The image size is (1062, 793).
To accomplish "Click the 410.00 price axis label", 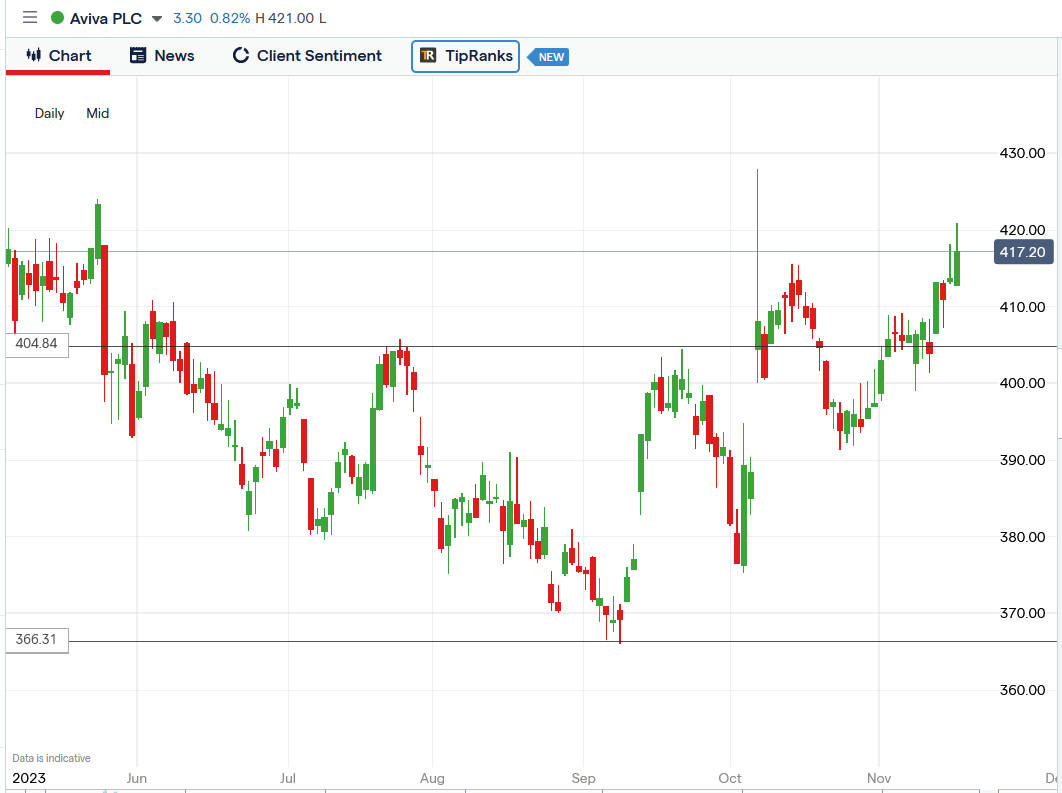I will (x=1022, y=307).
